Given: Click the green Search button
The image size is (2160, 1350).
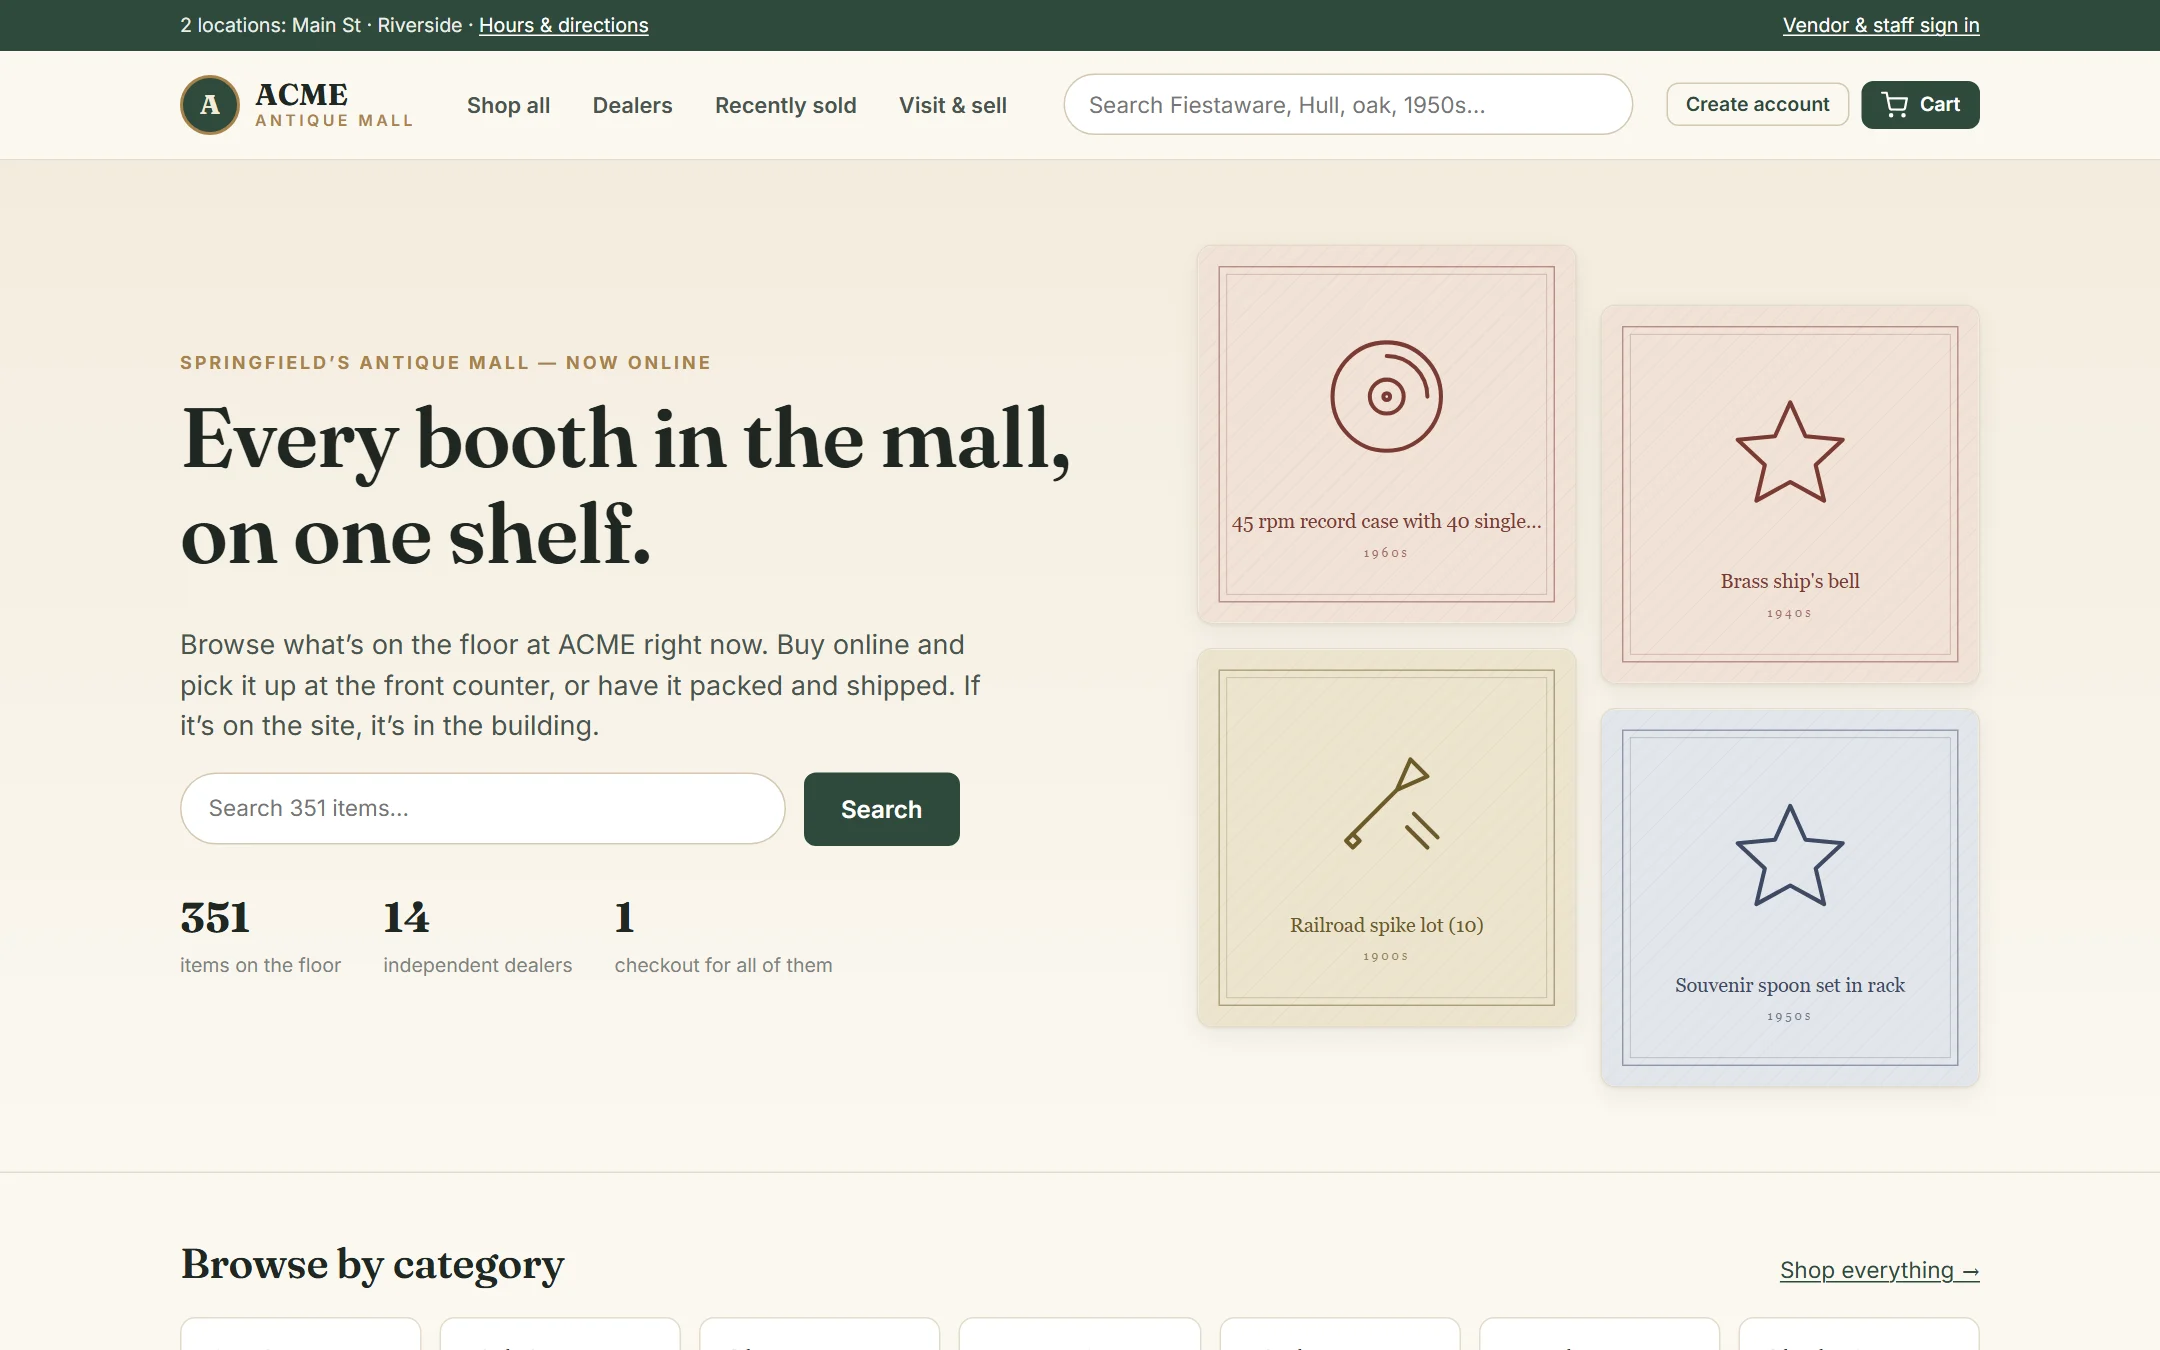Looking at the screenshot, I should [881, 809].
